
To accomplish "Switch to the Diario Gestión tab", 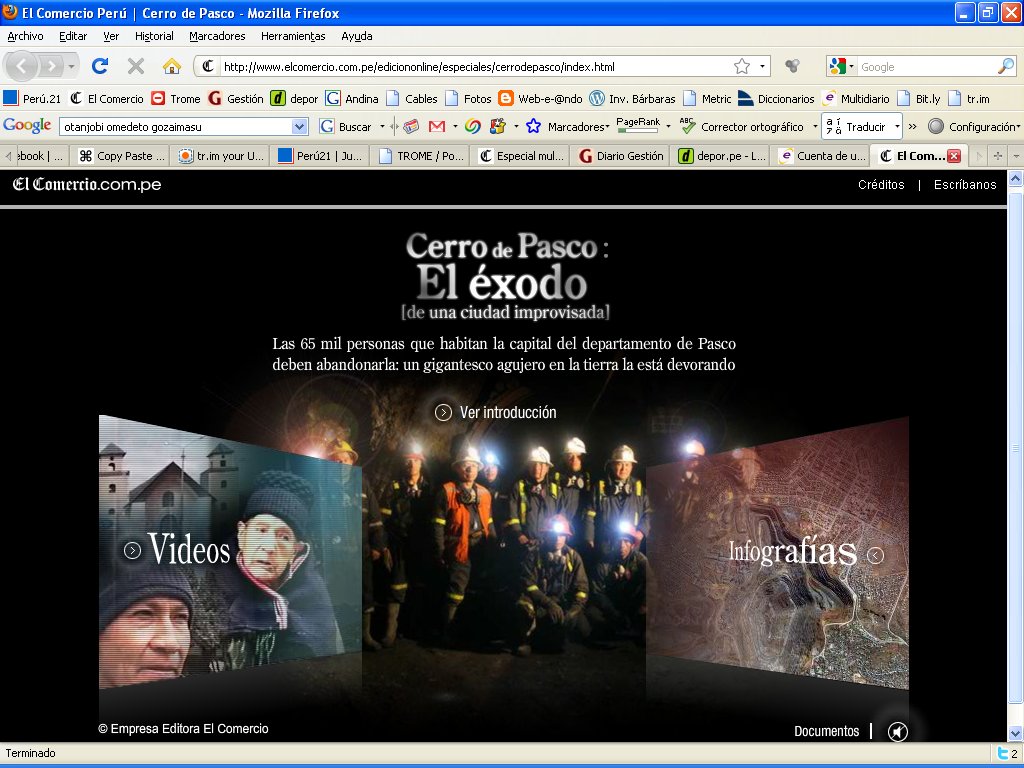I will pyautogui.click(x=620, y=156).
